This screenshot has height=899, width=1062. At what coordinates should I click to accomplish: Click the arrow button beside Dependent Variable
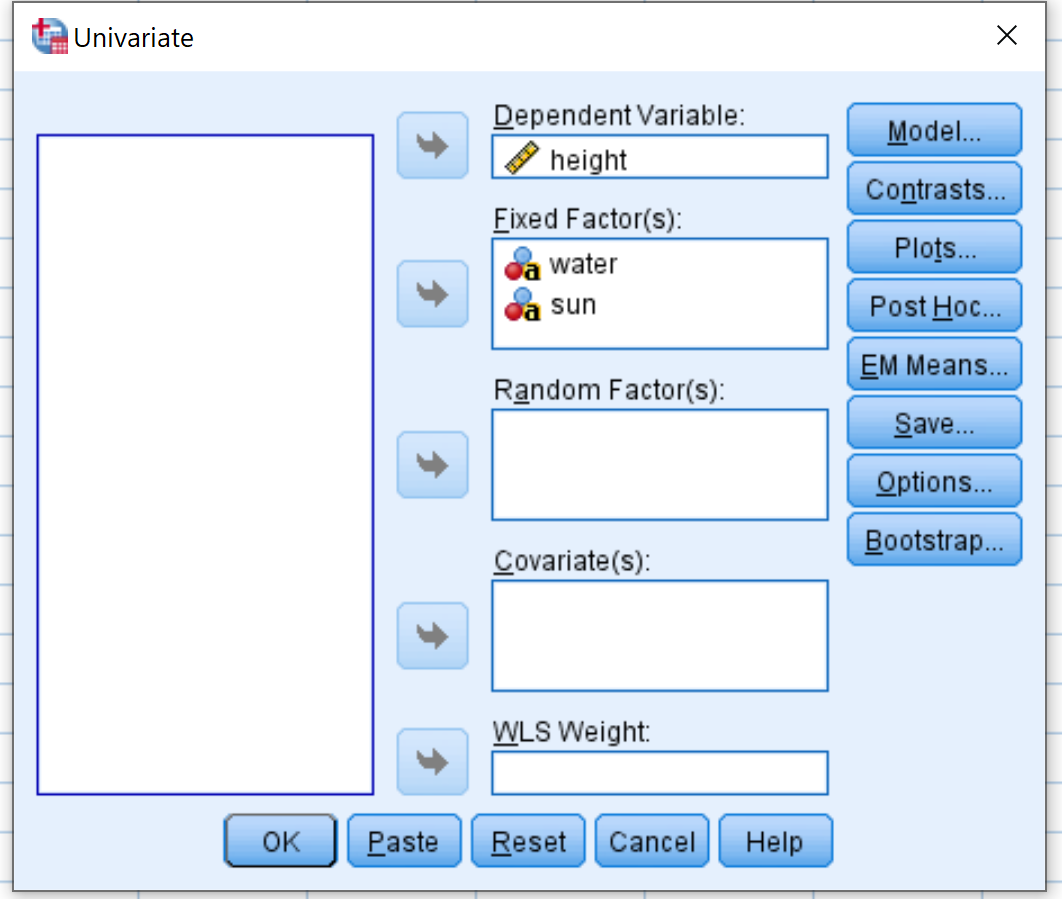[x=433, y=146]
